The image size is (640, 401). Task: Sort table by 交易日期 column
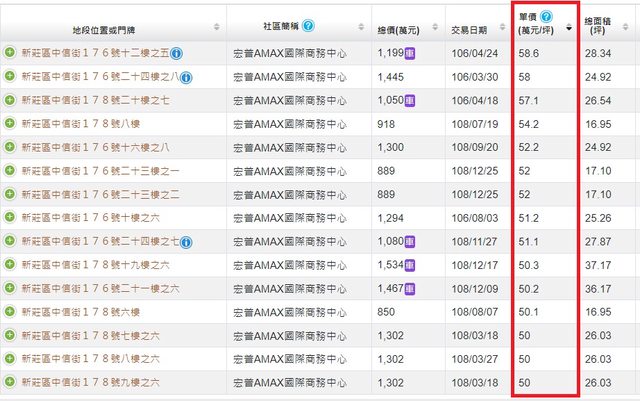pos(501,27)
